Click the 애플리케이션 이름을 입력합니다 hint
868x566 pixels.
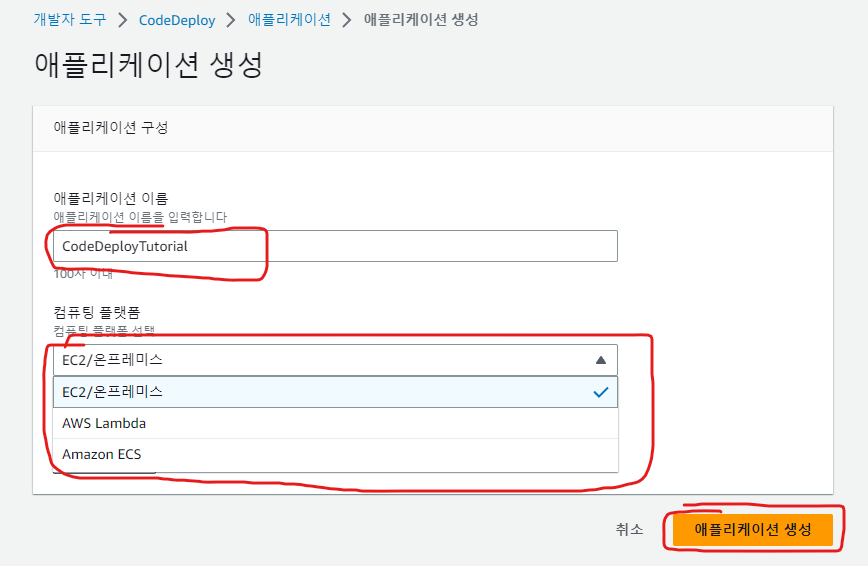(140, 217)
